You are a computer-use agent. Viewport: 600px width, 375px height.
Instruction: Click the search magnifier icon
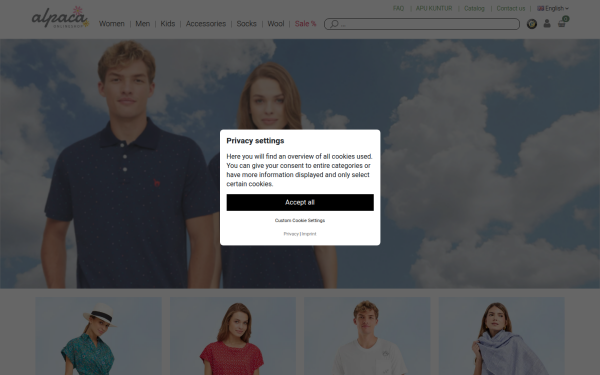tap(334, 24)
